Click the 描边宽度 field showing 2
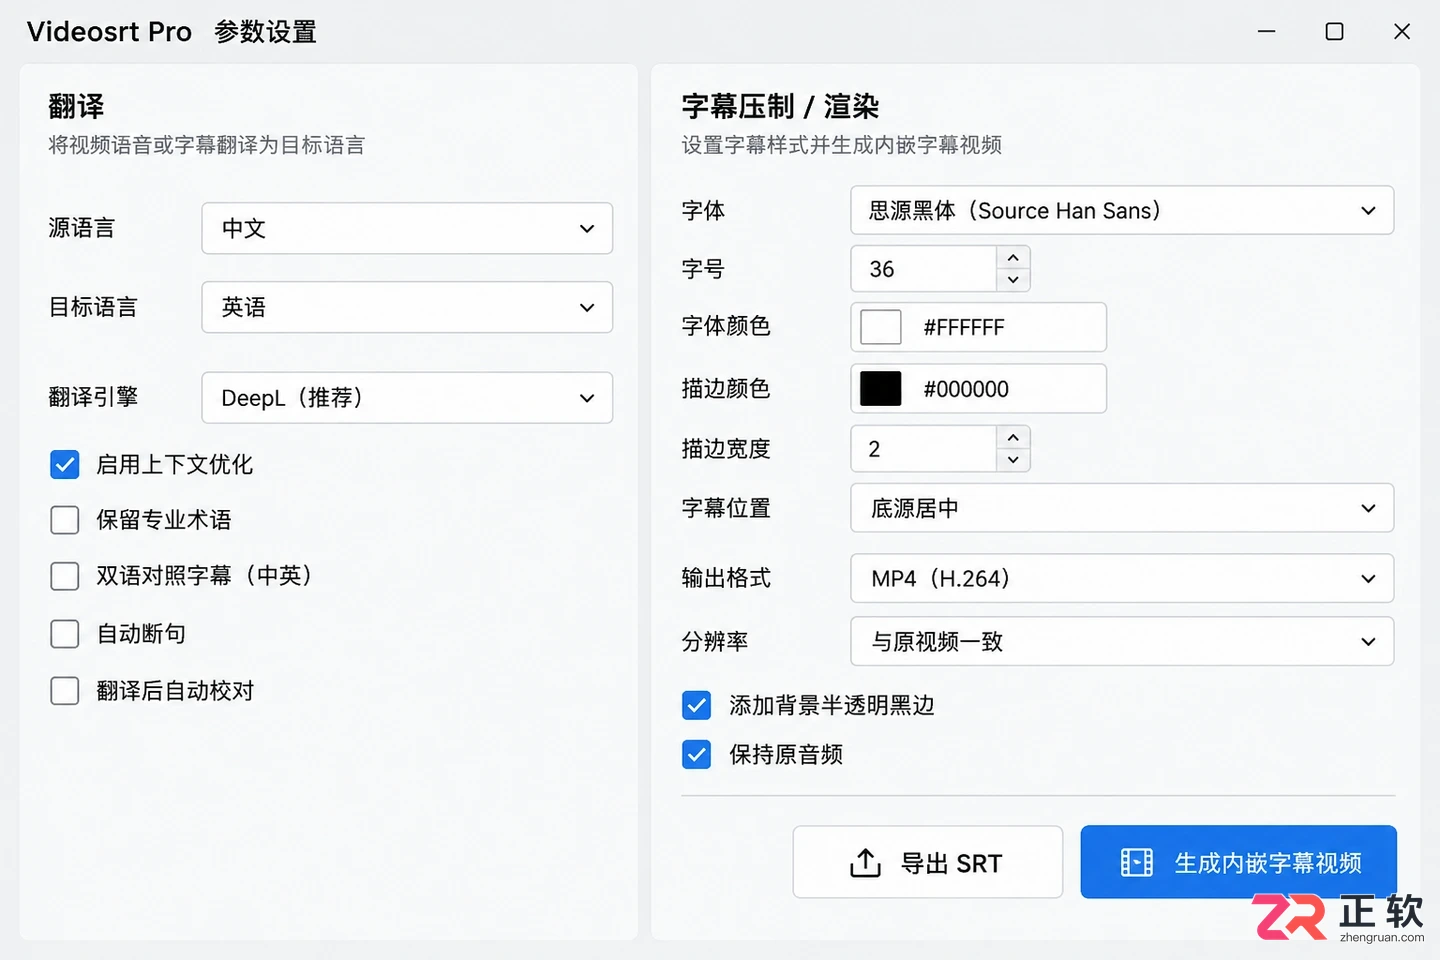 click(x=924, y=449)
